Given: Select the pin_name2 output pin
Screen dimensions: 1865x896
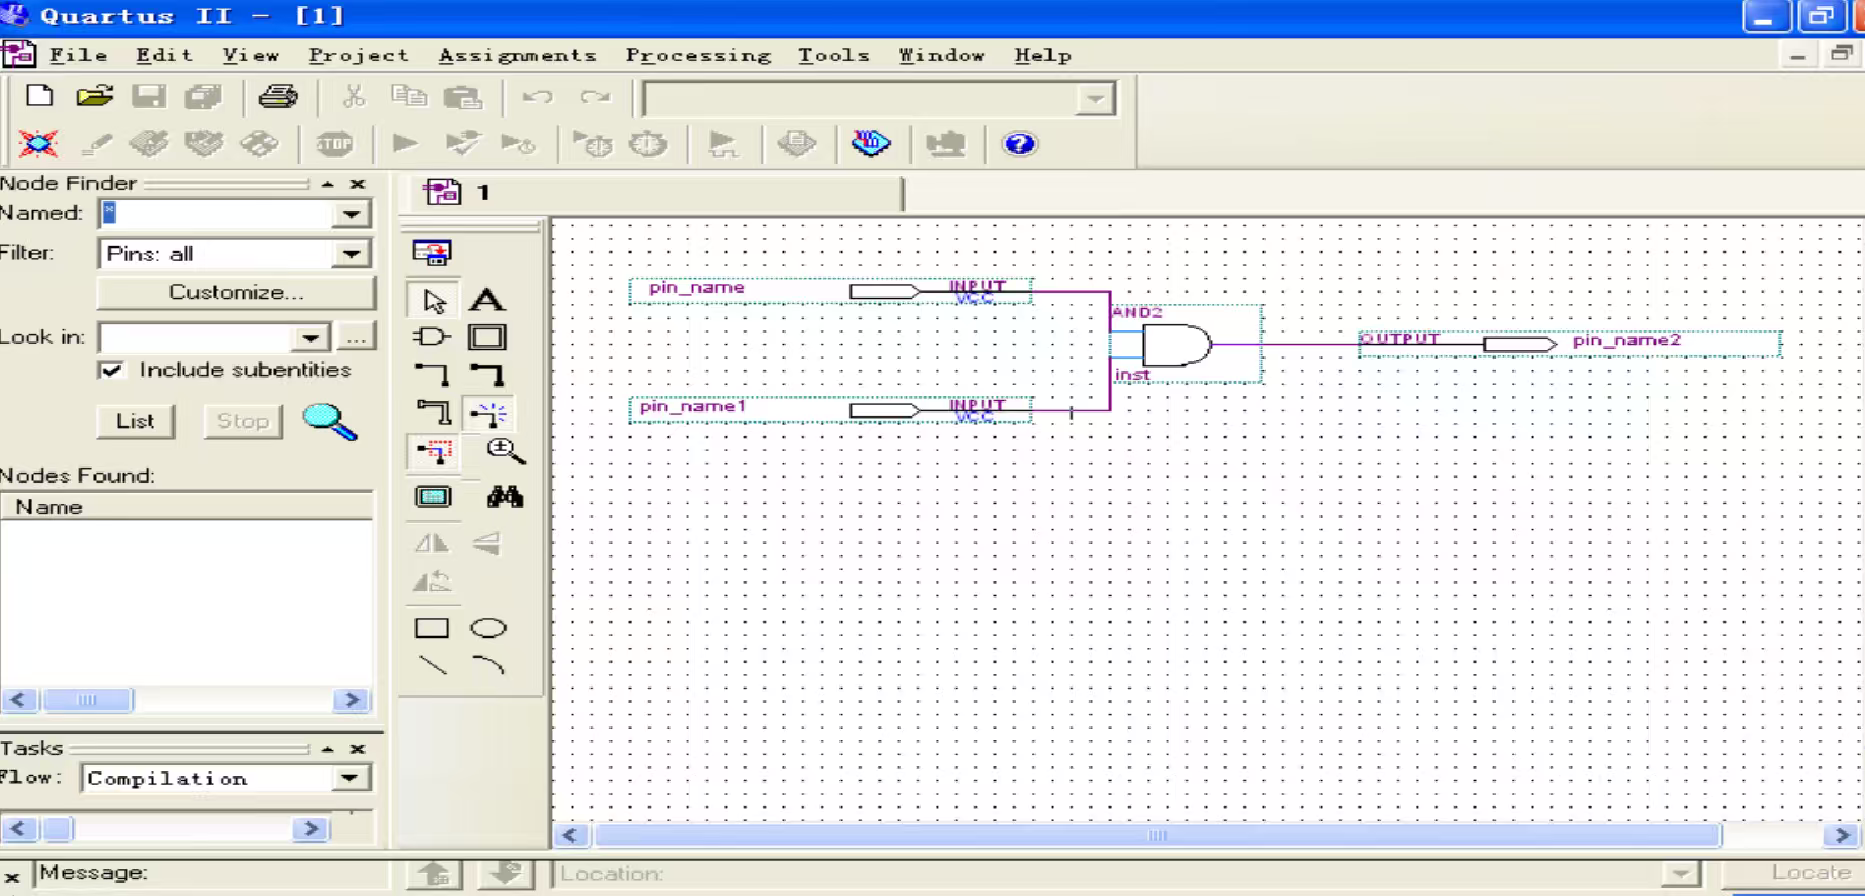Looking at the screenshot, I should pos(1570,344).
